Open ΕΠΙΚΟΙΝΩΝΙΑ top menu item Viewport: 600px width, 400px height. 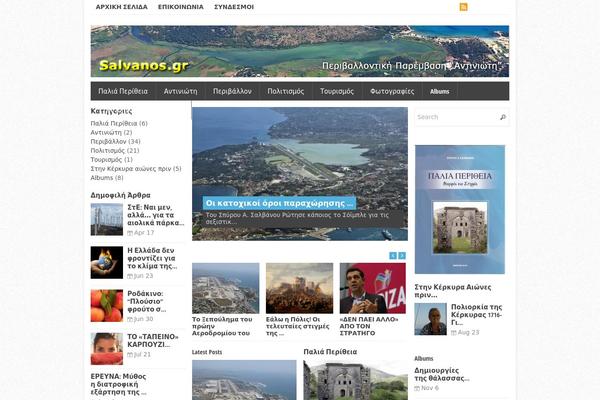[x=181, y=7]
